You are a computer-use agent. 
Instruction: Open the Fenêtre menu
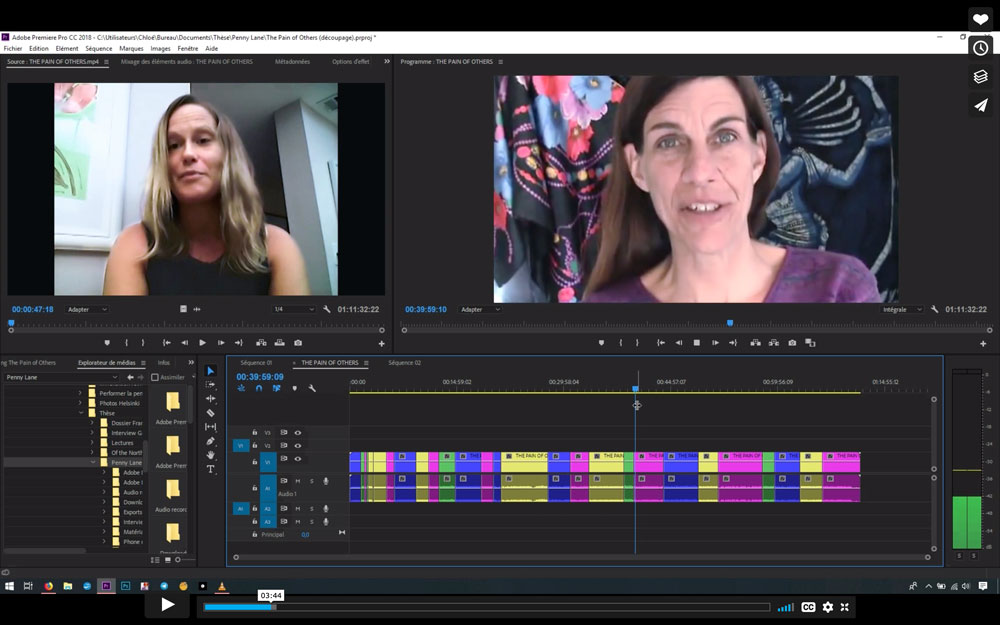tap(188, 48)
